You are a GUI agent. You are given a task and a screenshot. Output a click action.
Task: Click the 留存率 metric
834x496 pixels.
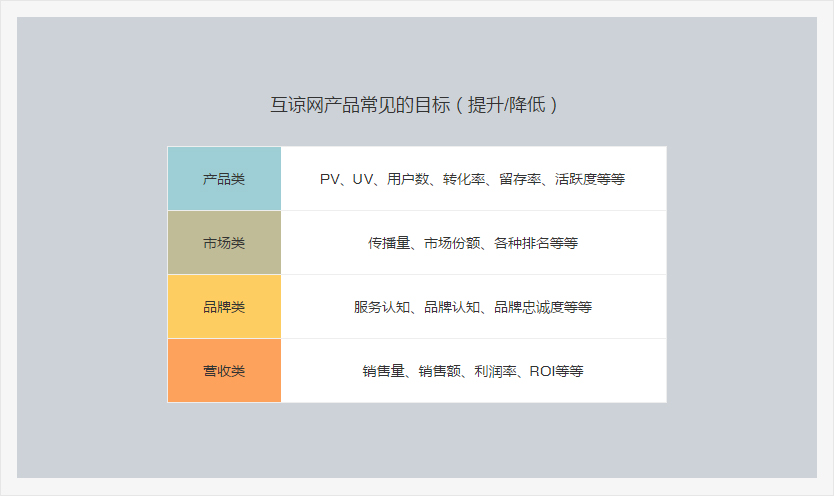tap(519, 179)
